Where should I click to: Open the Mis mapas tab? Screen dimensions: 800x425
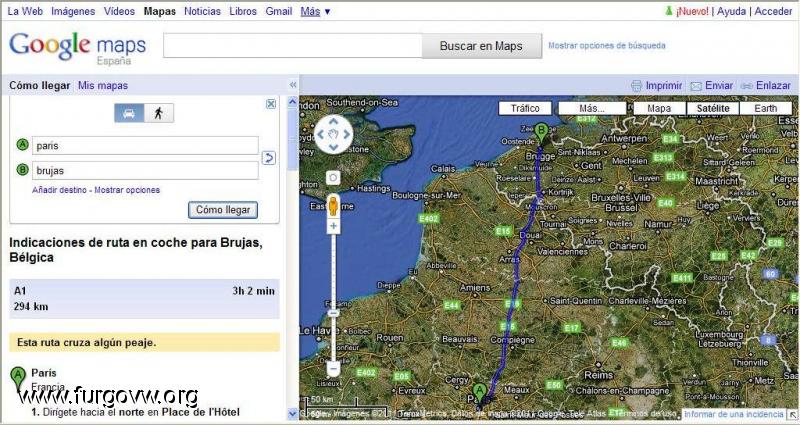(103, 86)
